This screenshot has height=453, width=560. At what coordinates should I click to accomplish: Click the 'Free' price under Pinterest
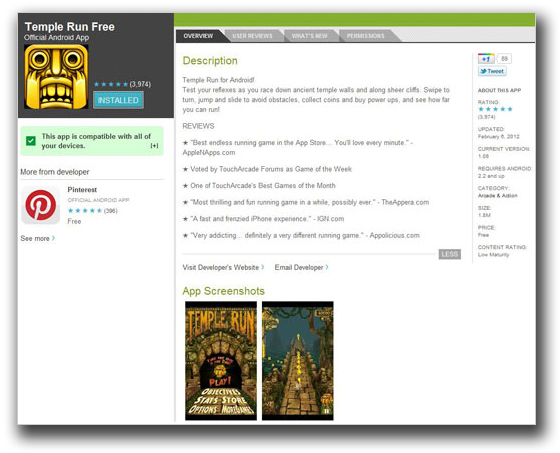(x=74, y=221)
